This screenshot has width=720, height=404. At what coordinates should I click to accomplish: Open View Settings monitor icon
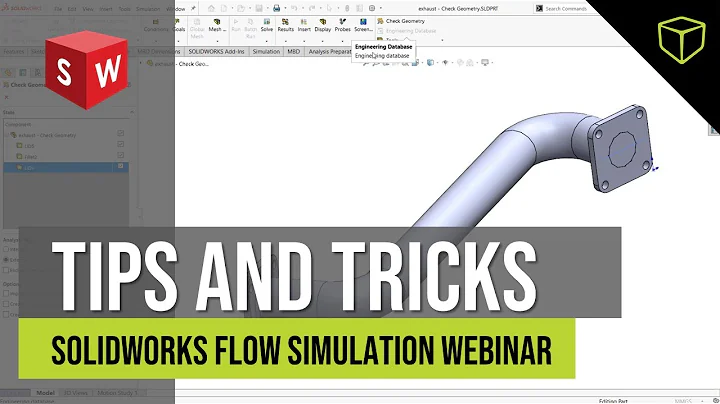[x=485, y=62]
